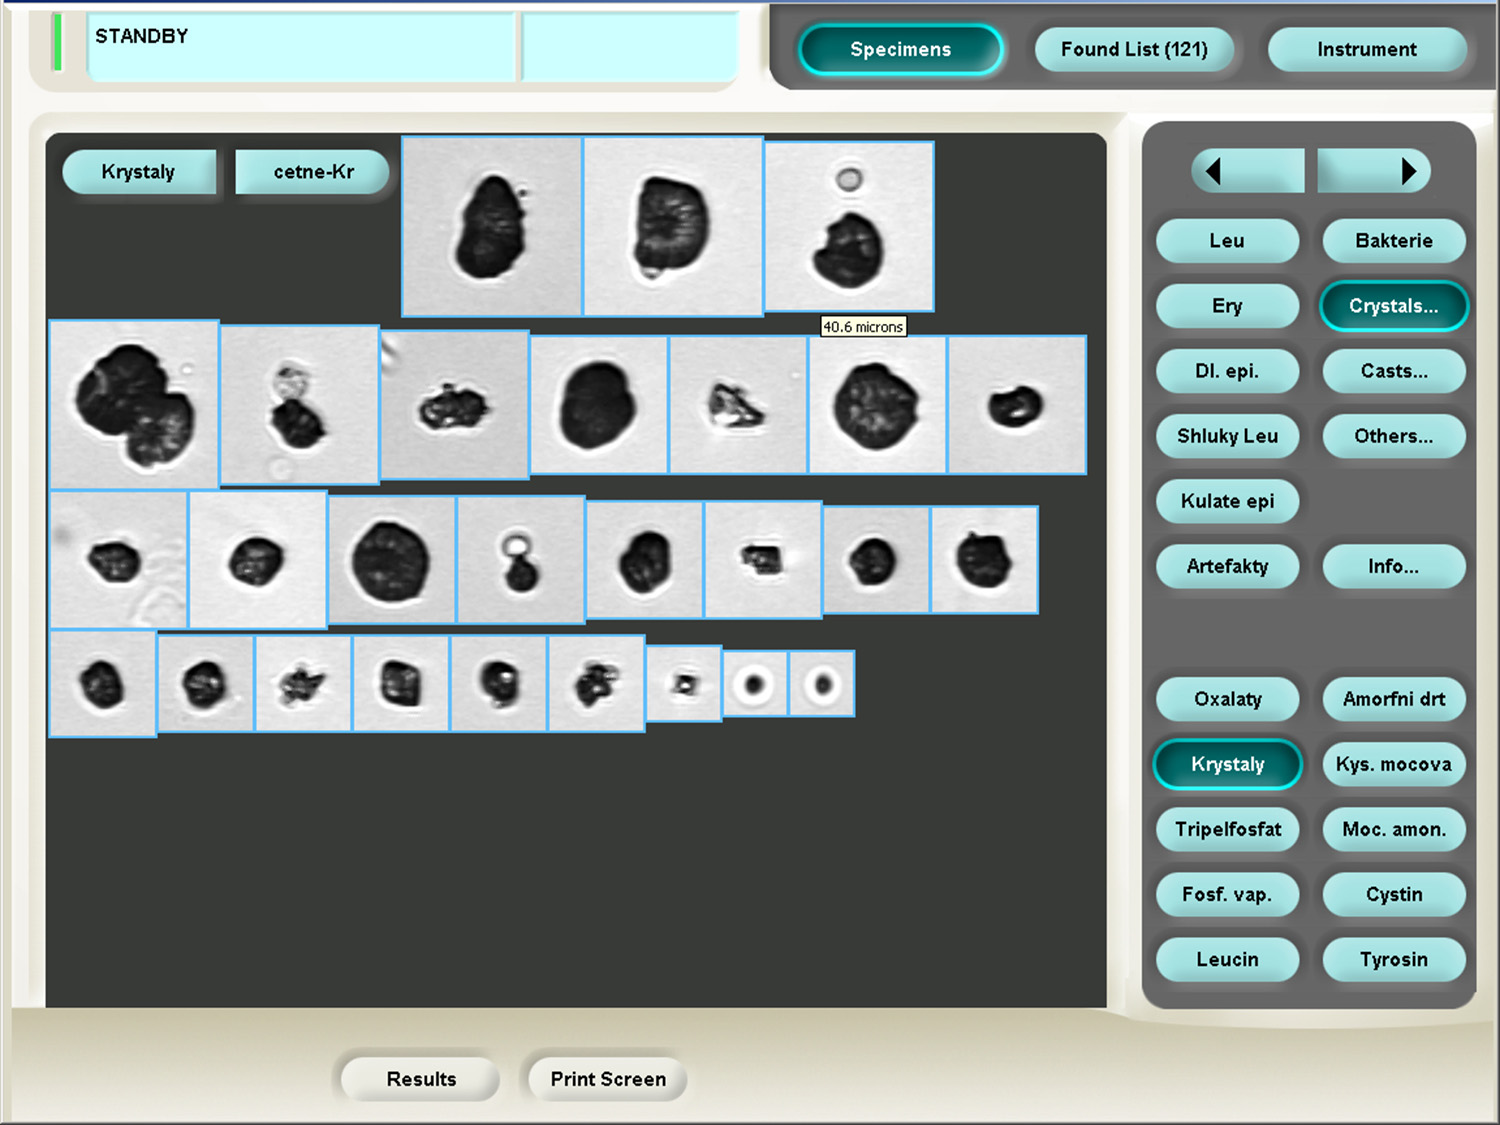1500x1125 pixels.
Task: Select the first particle image in bottom row
Action: (103, 684)
